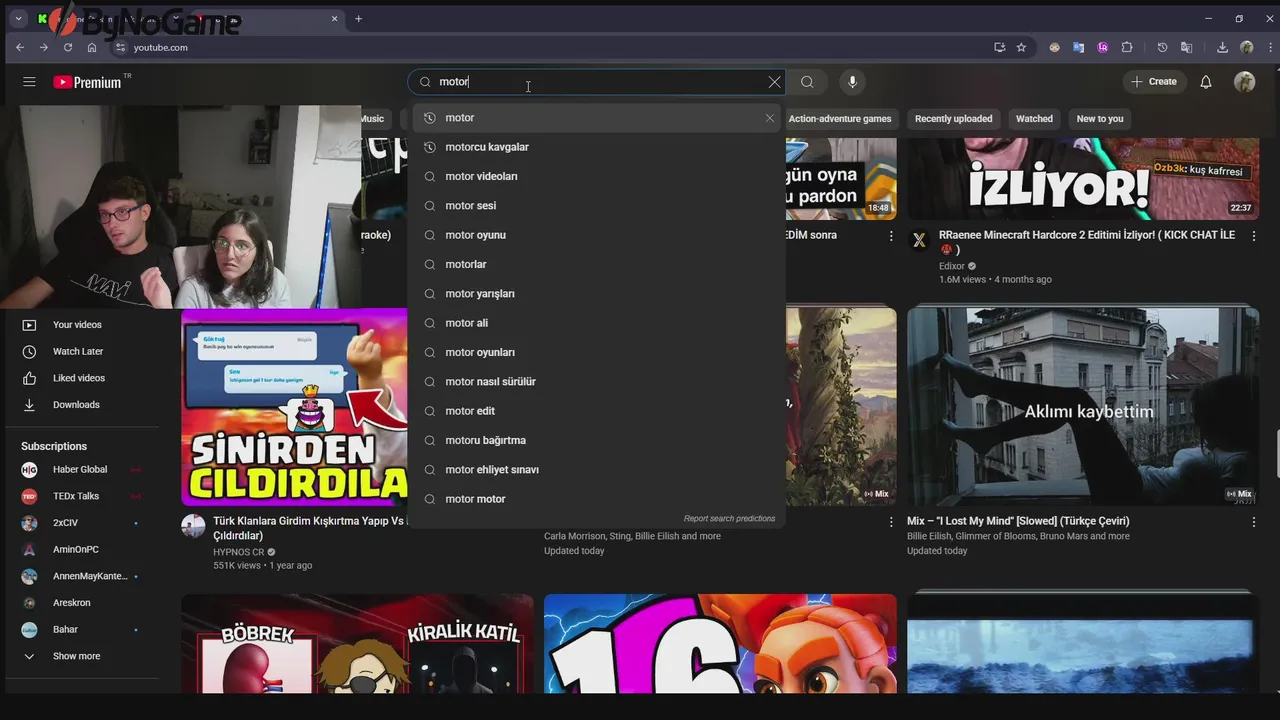Reload the page in the browser
The width and height of the screenshot is (1280, 720).
[68, 47]
